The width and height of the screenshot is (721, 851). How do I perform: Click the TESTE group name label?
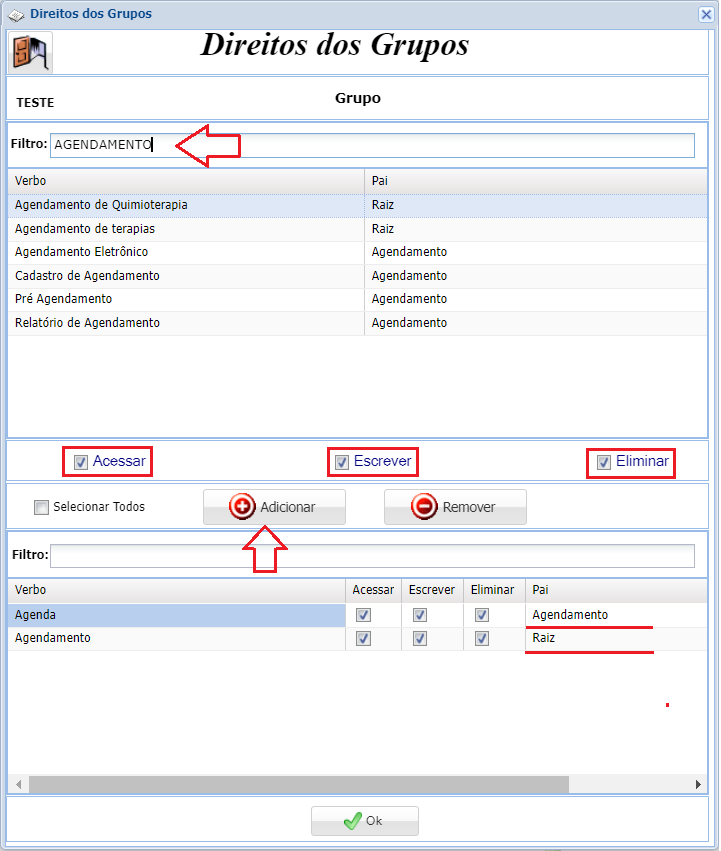click(35, 103)
